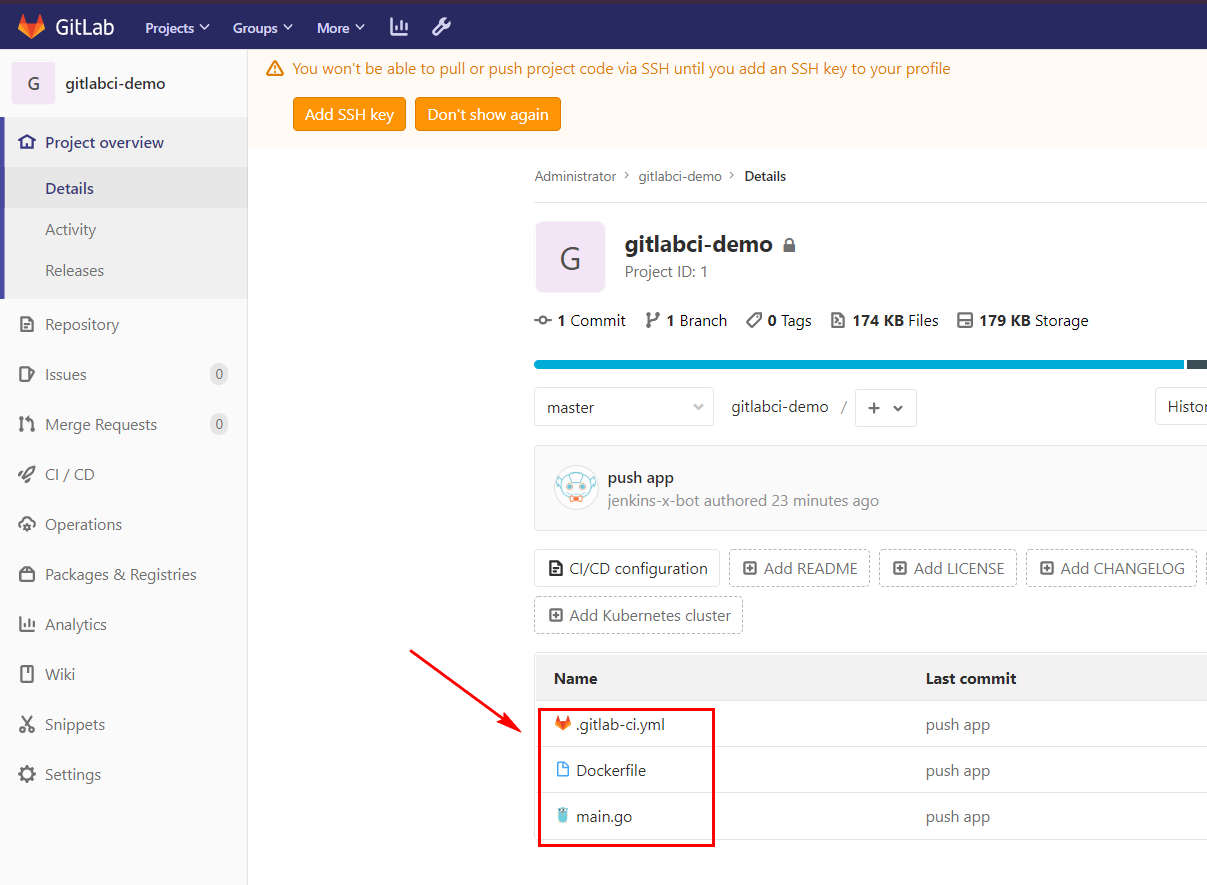Click the tag icon beside 0 Tags
This screenshot has height=885, width=1207.
coord(754,320)
